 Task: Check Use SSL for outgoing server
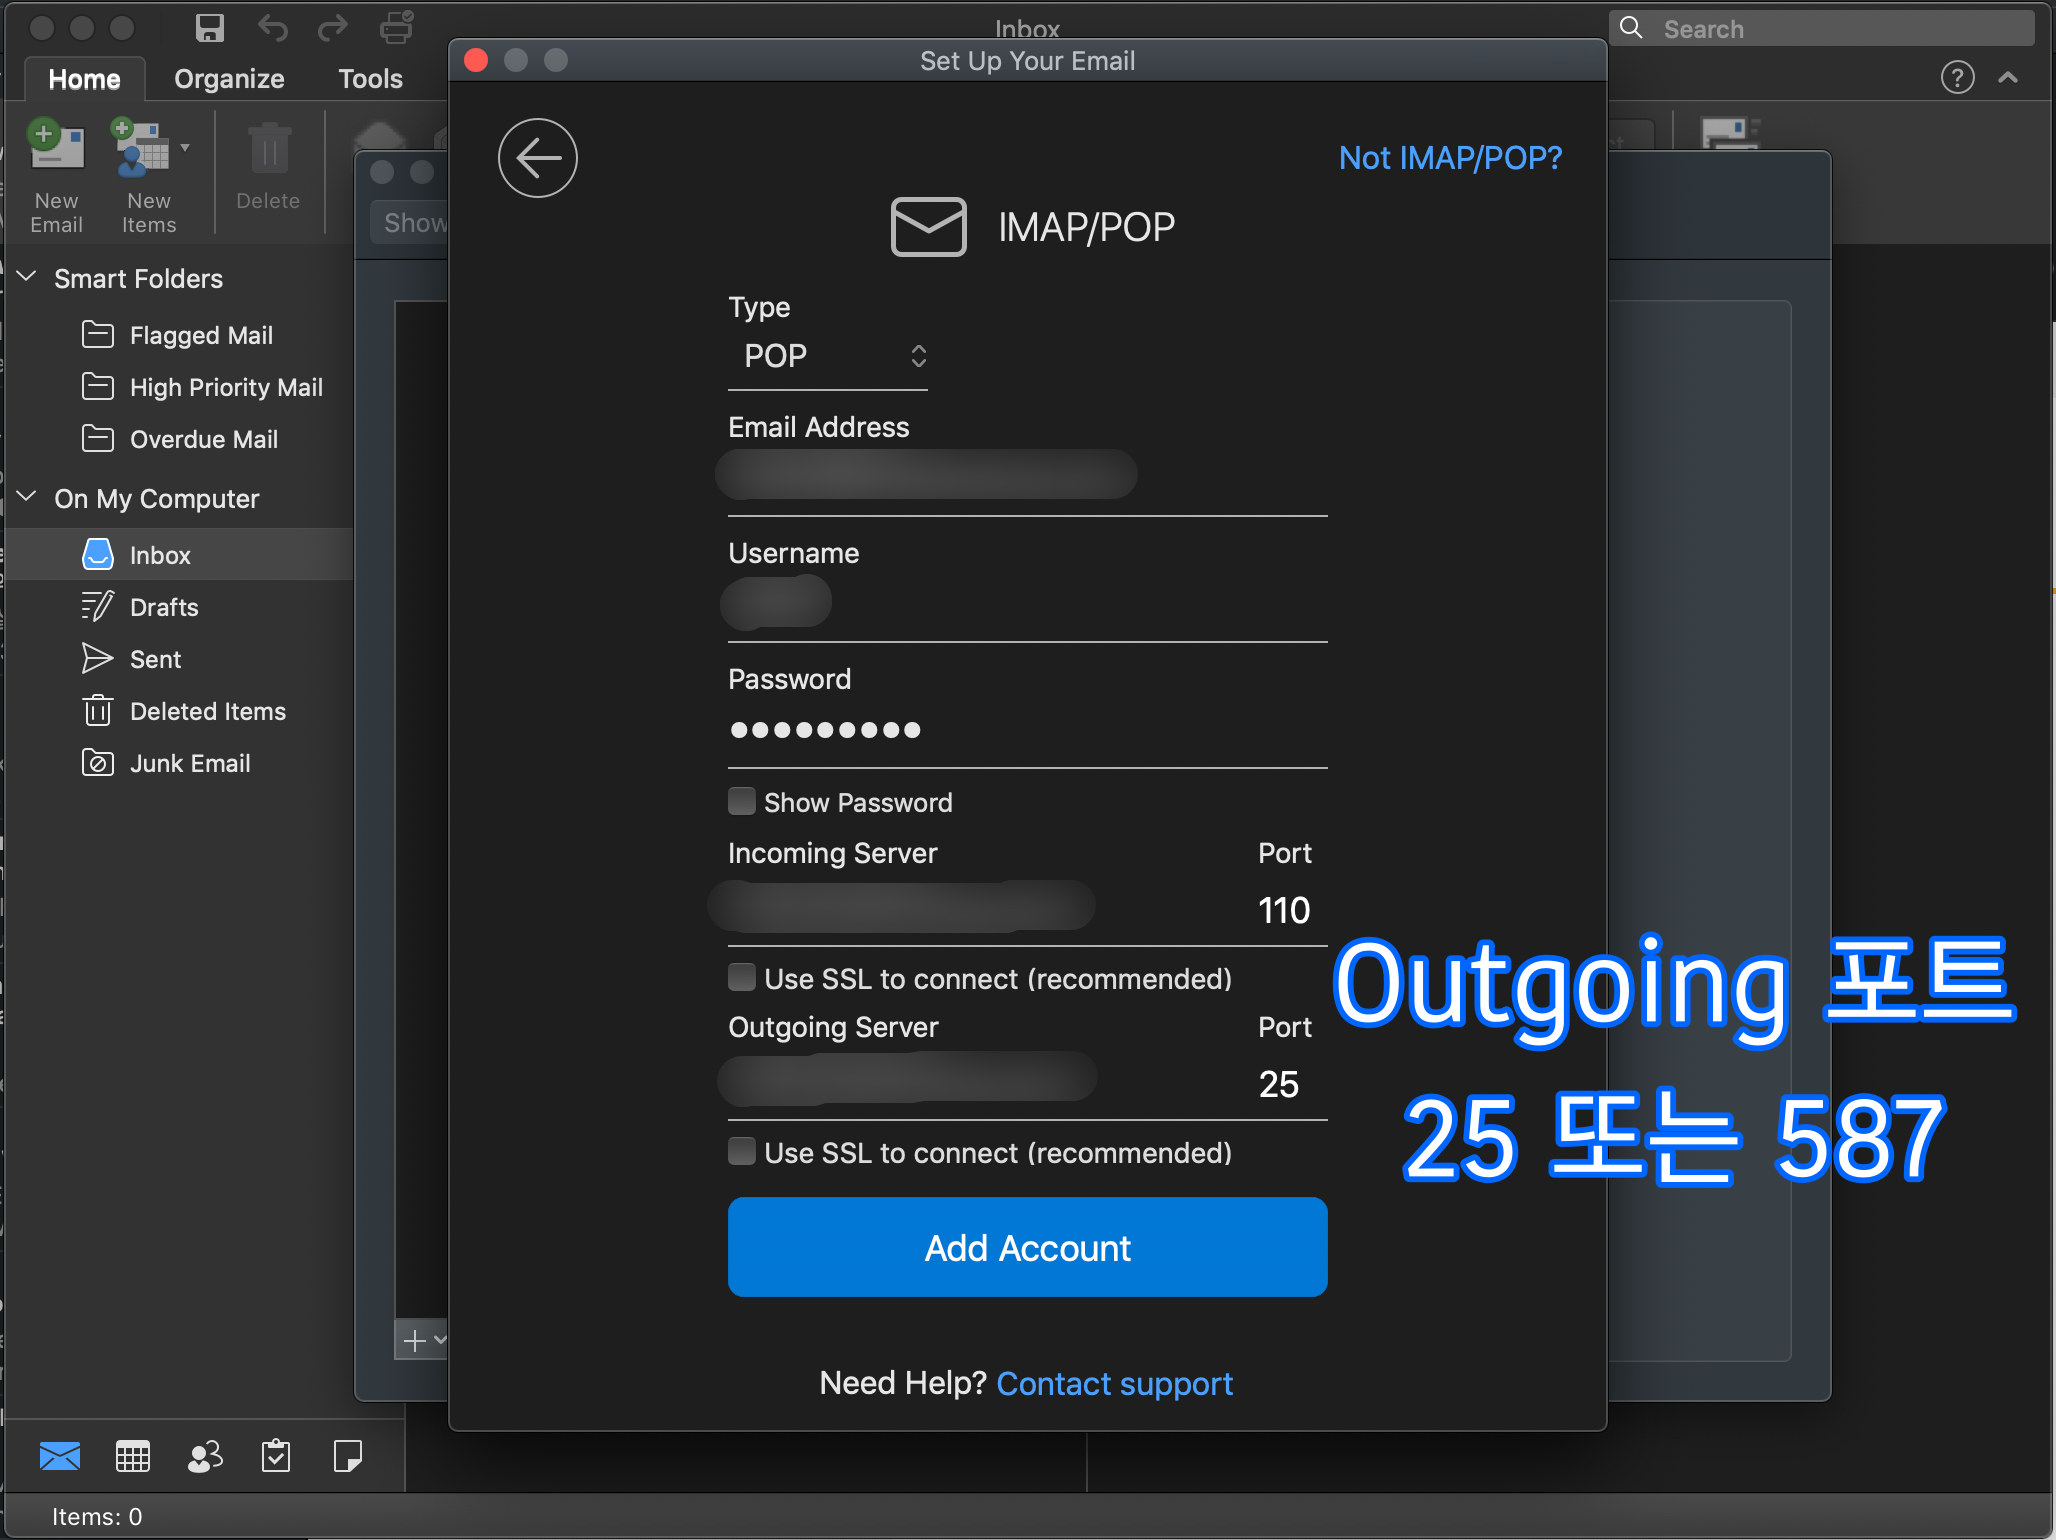click(x=742, y=1152)
